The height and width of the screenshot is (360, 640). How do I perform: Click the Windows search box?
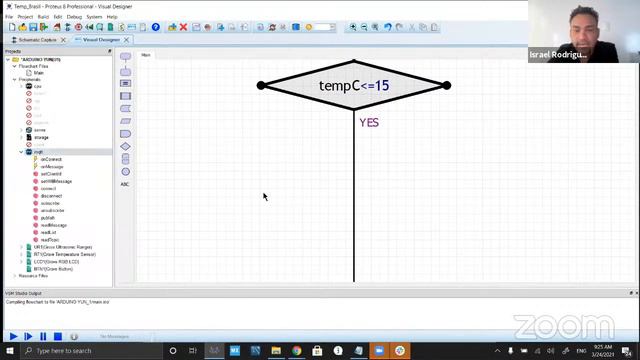pyautogui.click(x=91, y=351)
